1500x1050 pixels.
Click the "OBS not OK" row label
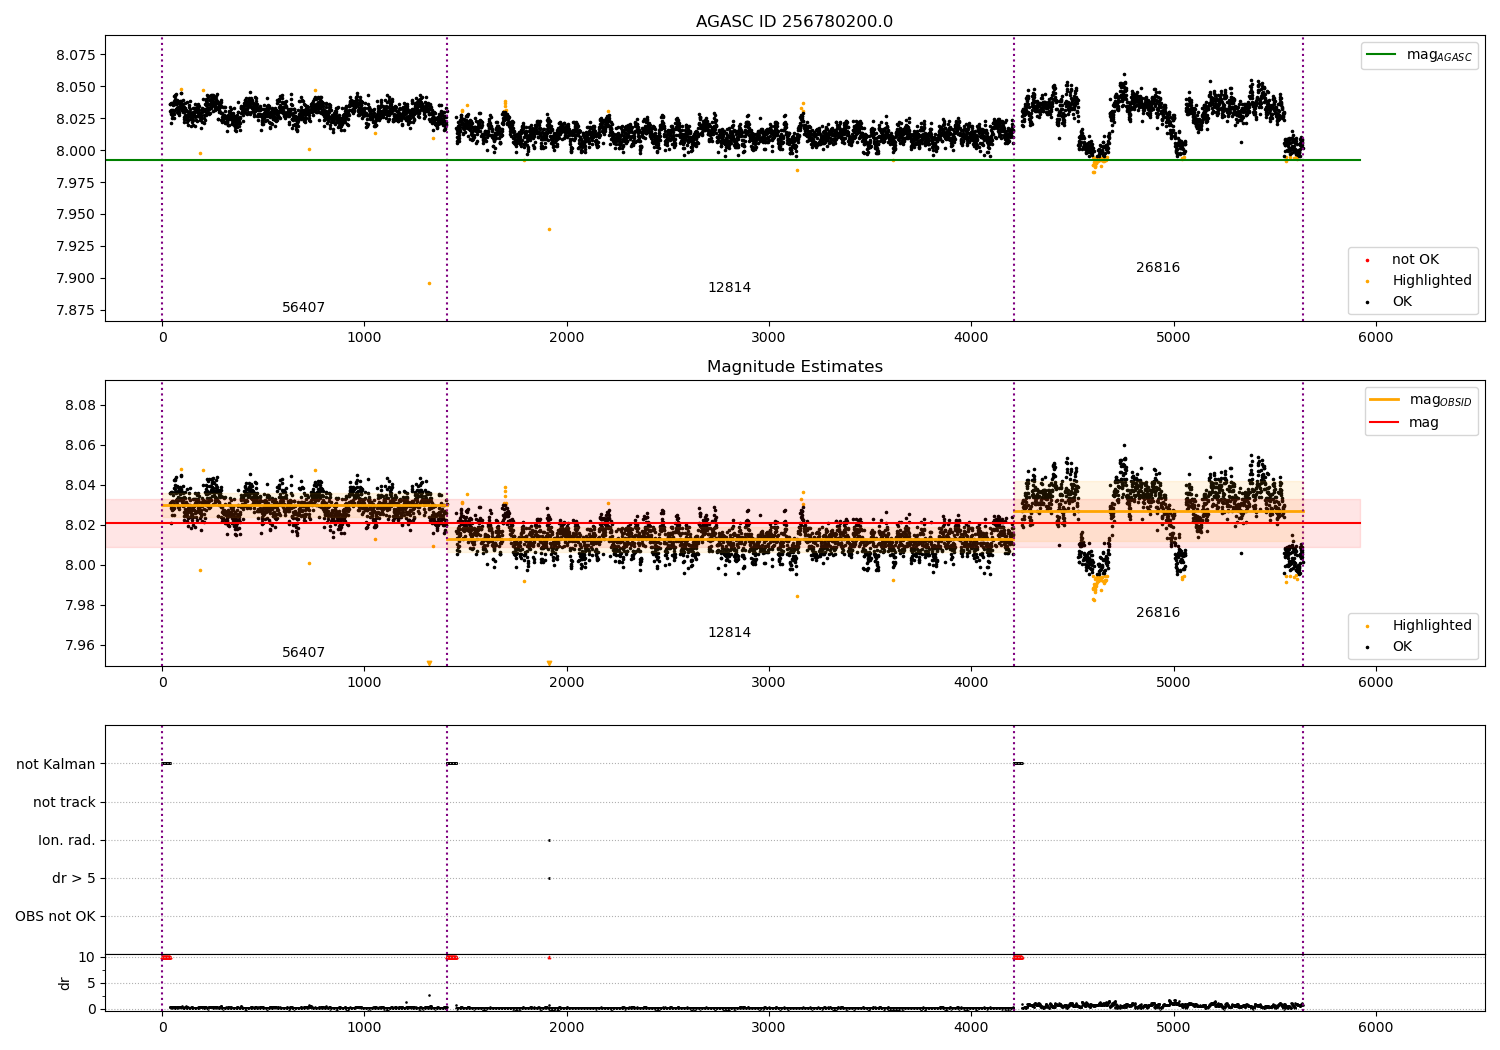click(56, 917)
